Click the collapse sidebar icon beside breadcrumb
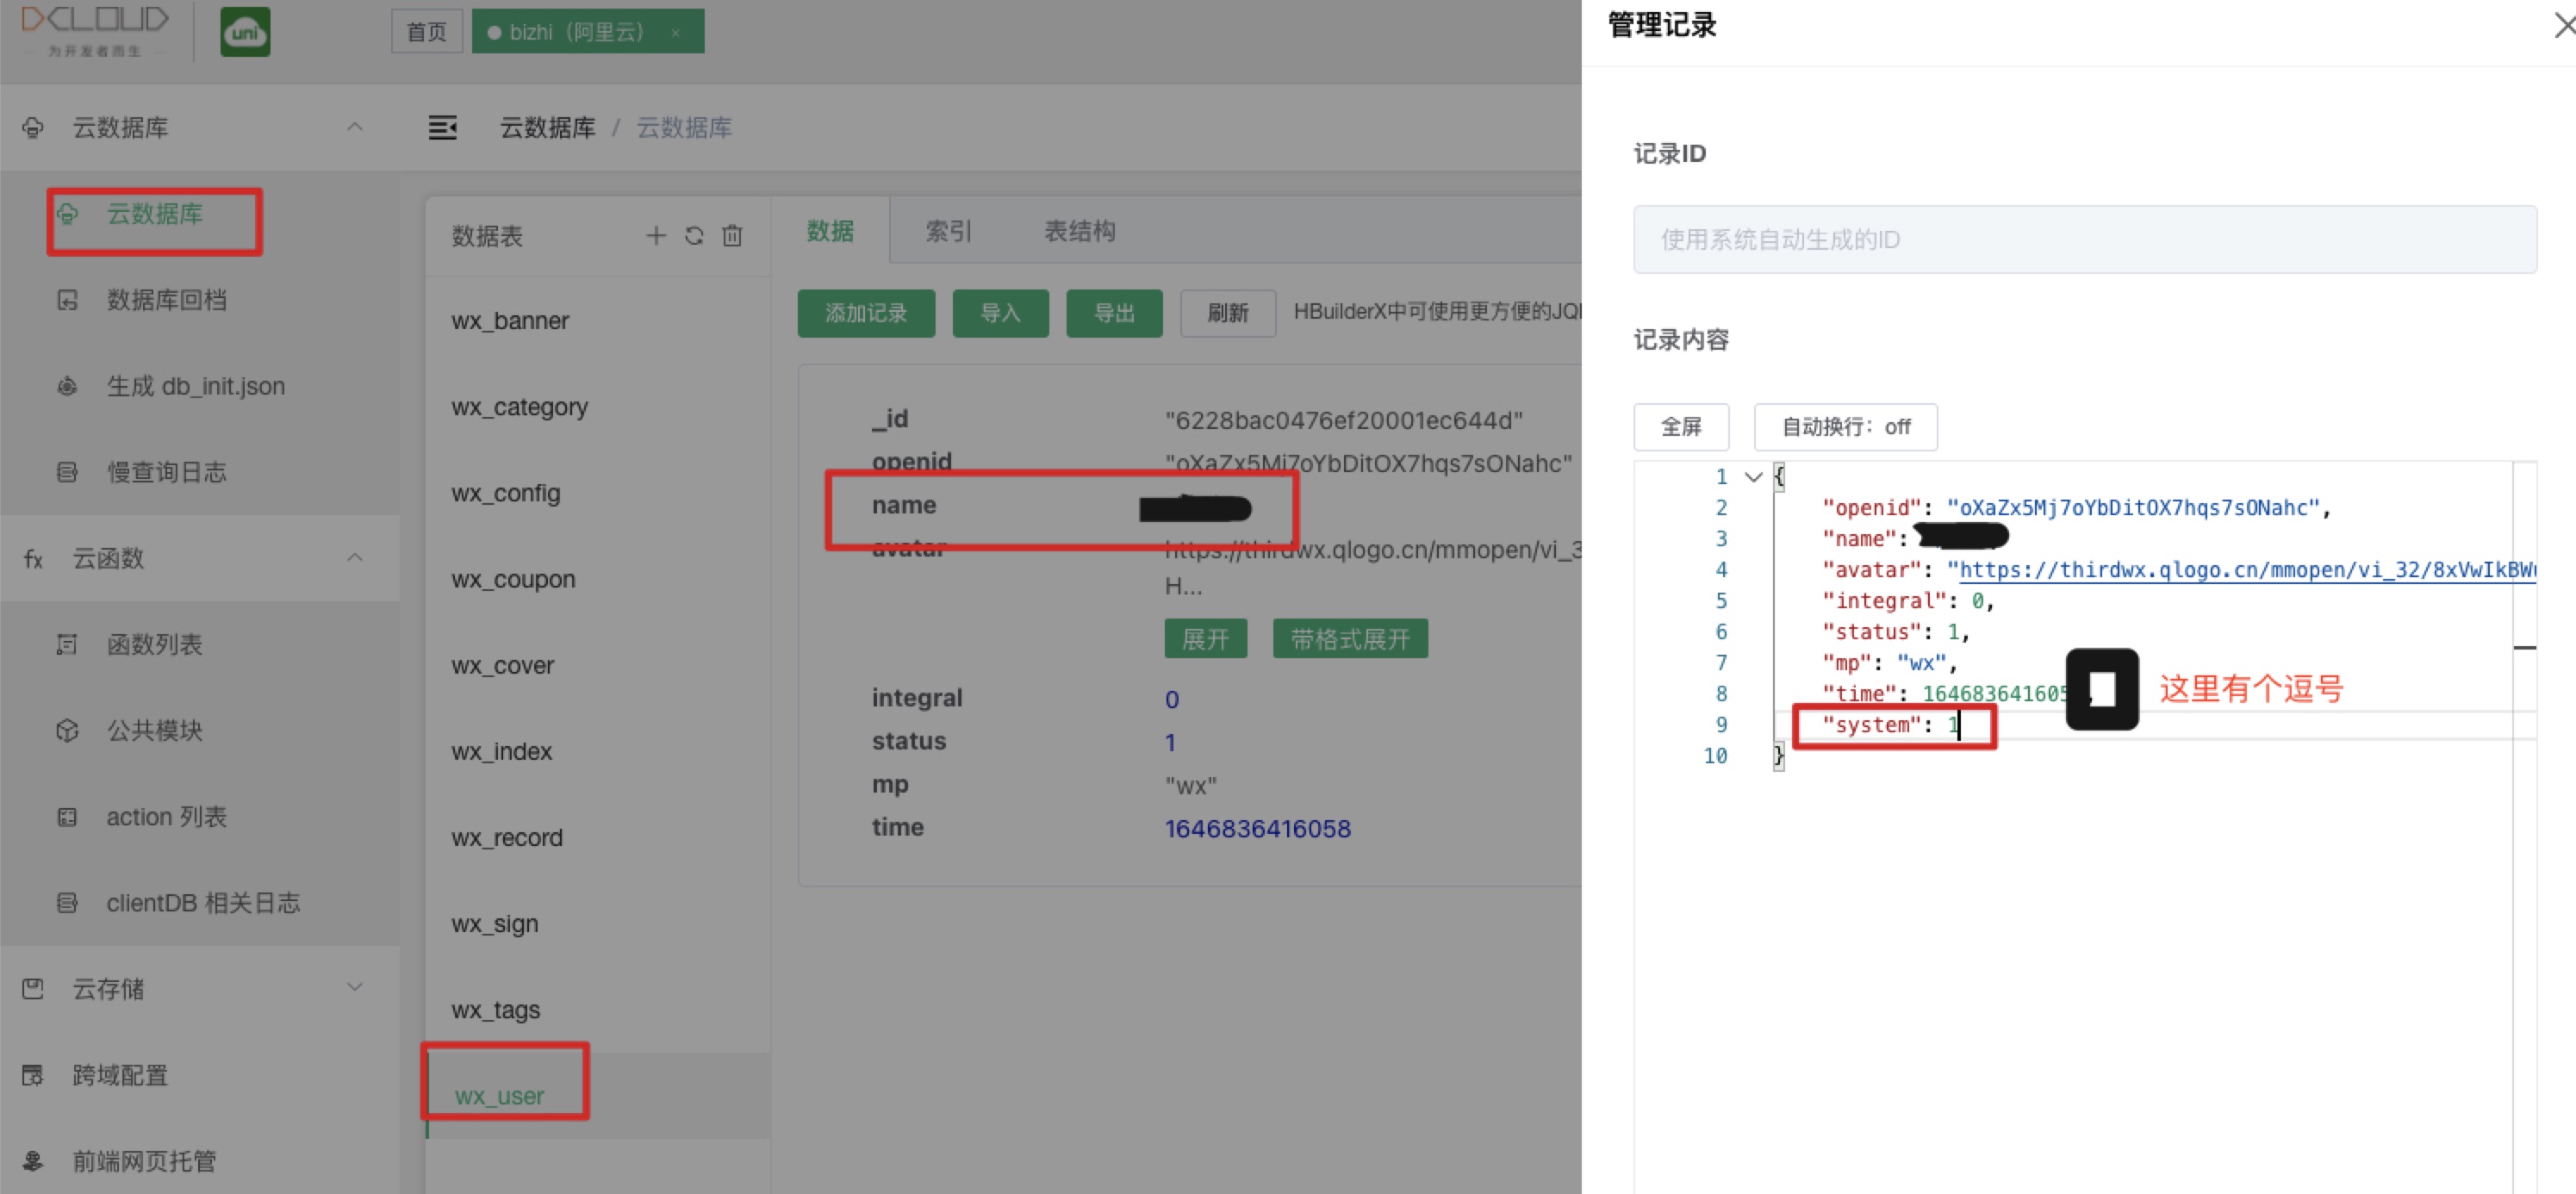2576x1194 pixels. [443, 127]
